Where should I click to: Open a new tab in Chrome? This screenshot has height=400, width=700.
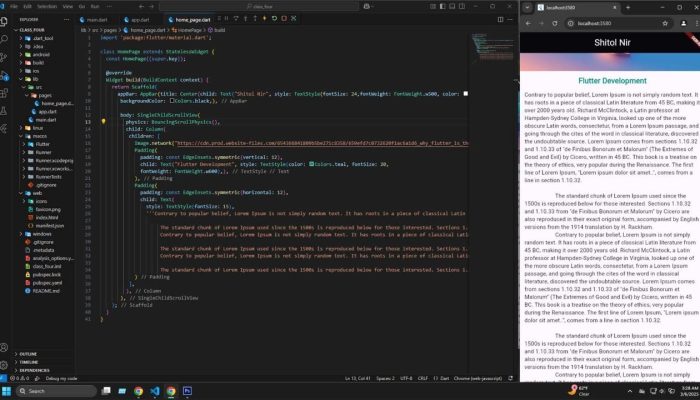coord(628,8)
